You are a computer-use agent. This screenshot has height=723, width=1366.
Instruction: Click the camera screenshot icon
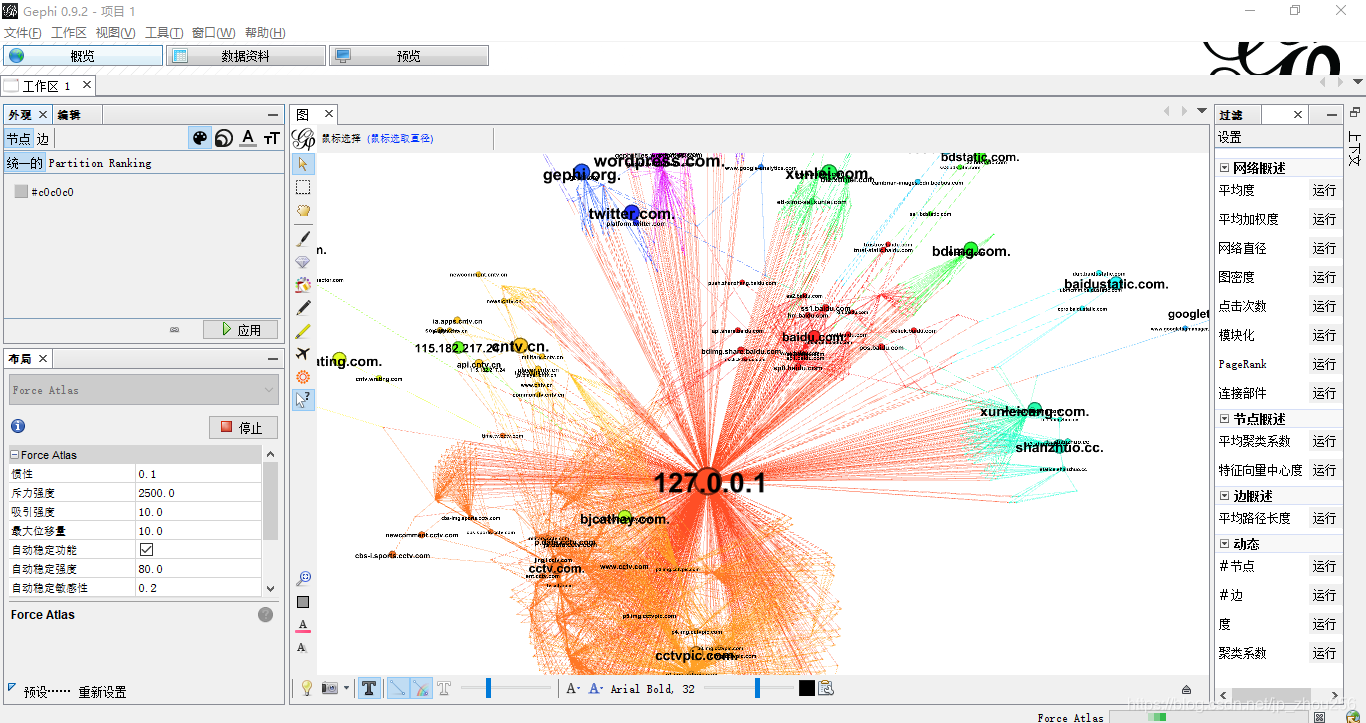(329, 688)
